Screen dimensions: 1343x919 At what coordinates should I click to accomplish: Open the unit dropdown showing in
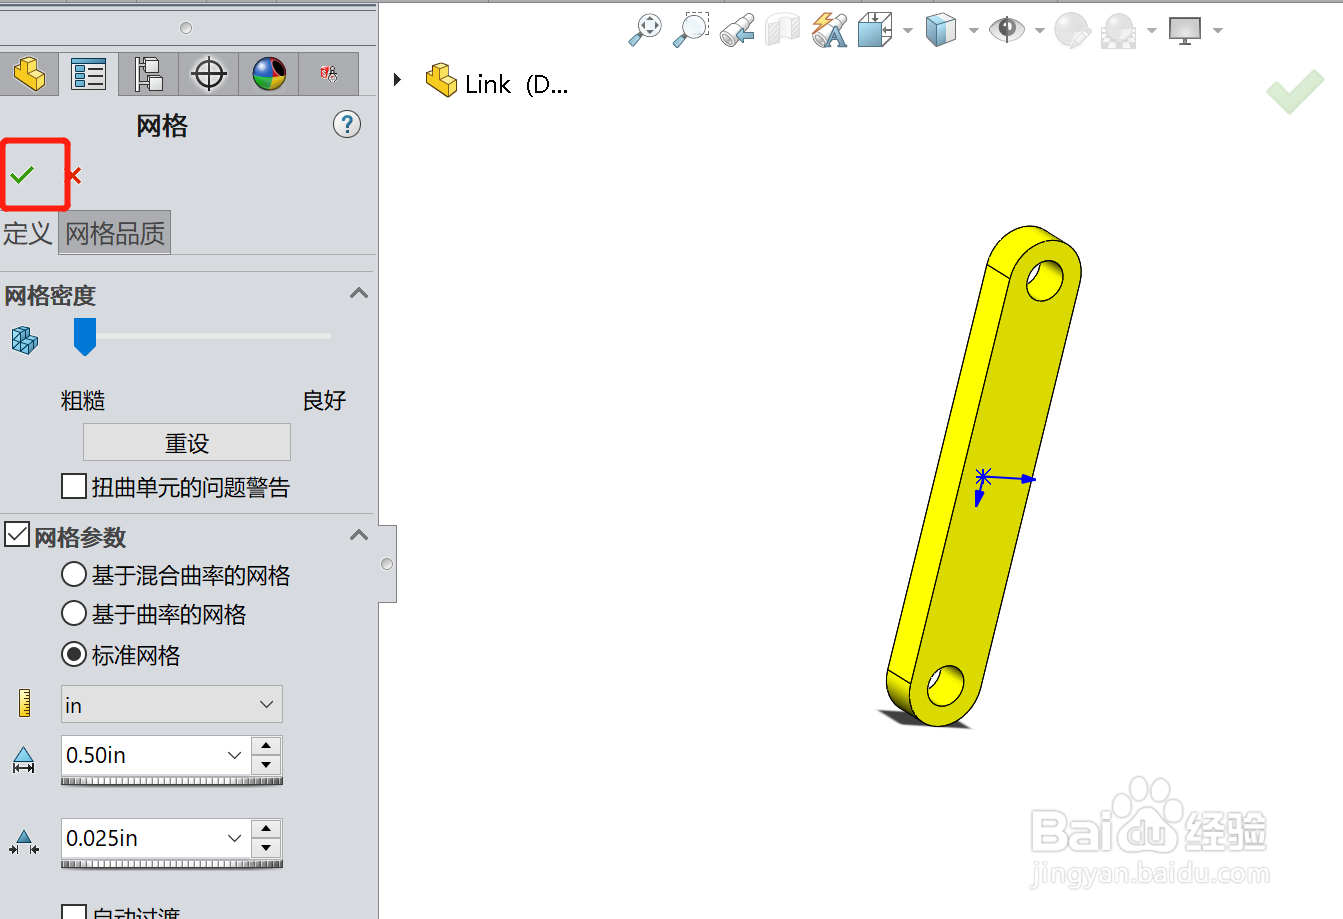click(267, 704)
